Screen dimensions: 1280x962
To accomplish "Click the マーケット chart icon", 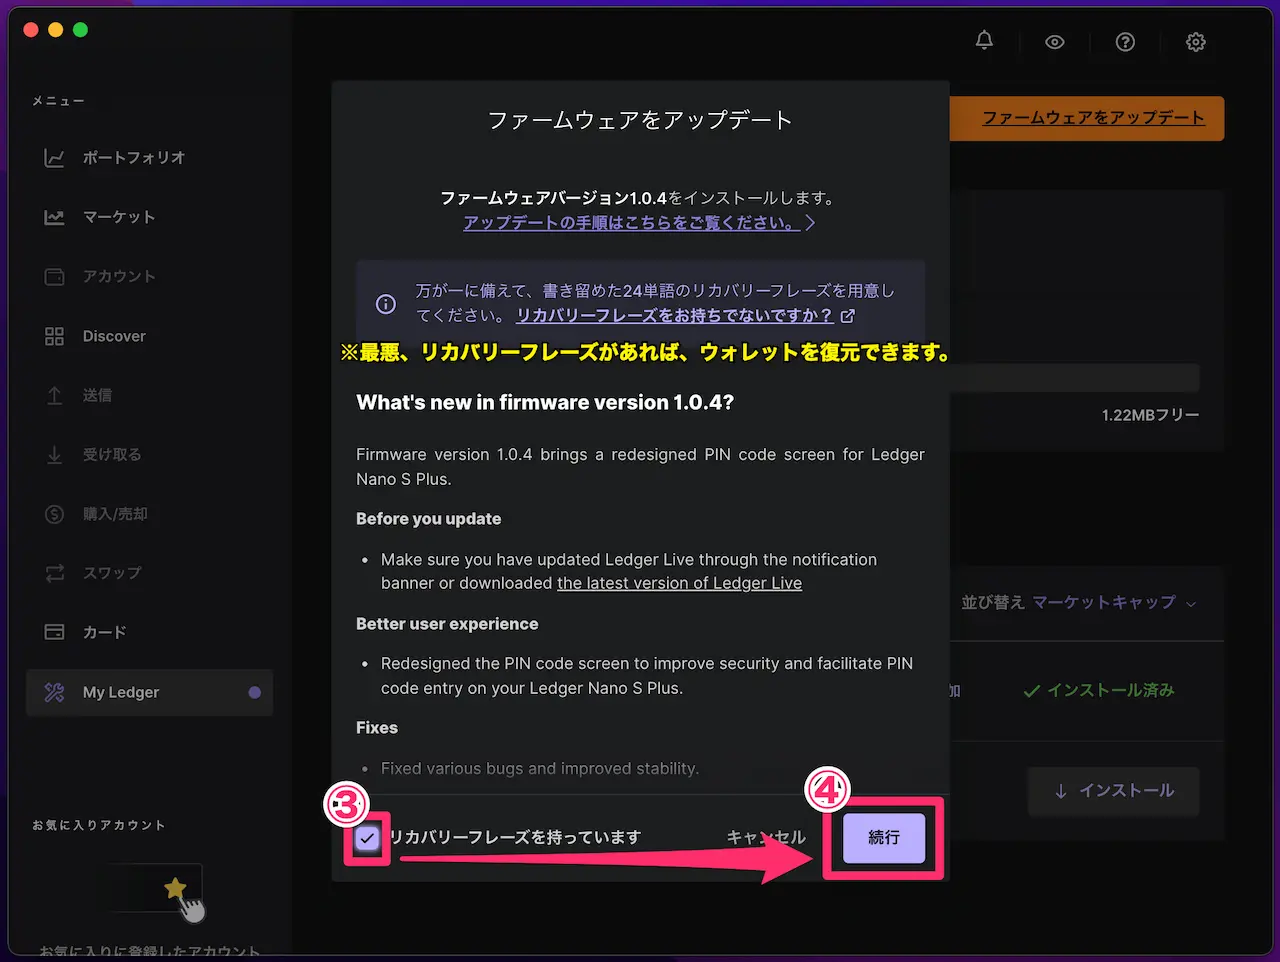I will pyautogui.click(x=54, y=217).
